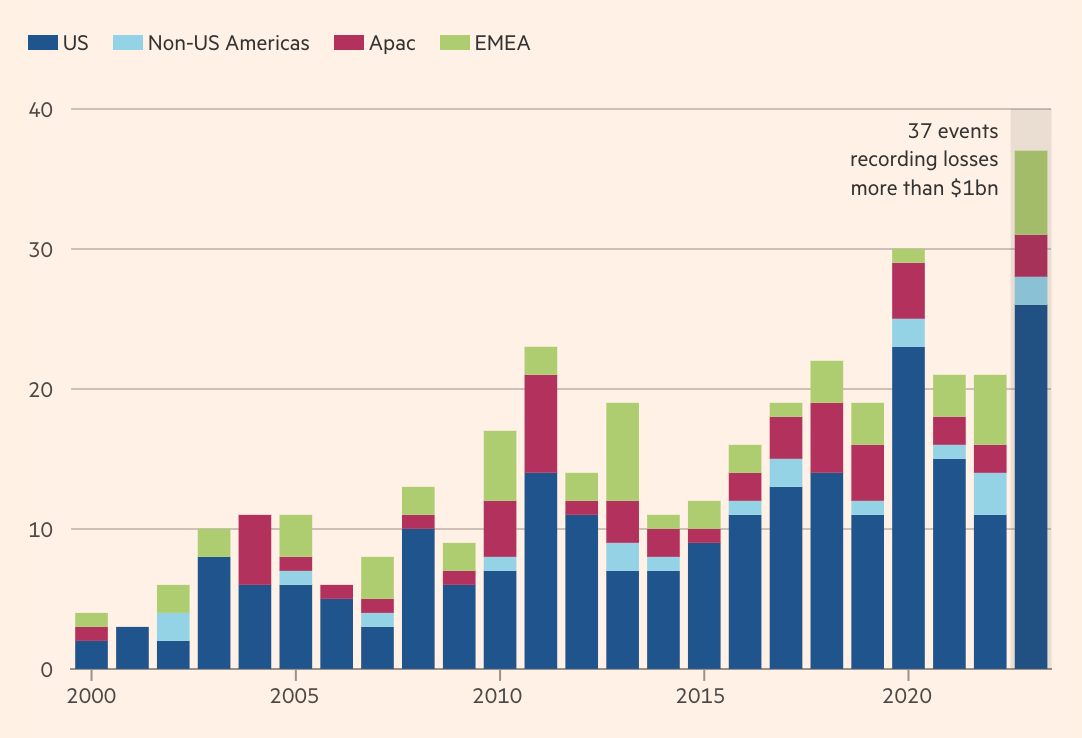Click the y-axis label 30
1082x738 pixels.
click(x=41, y=250)
